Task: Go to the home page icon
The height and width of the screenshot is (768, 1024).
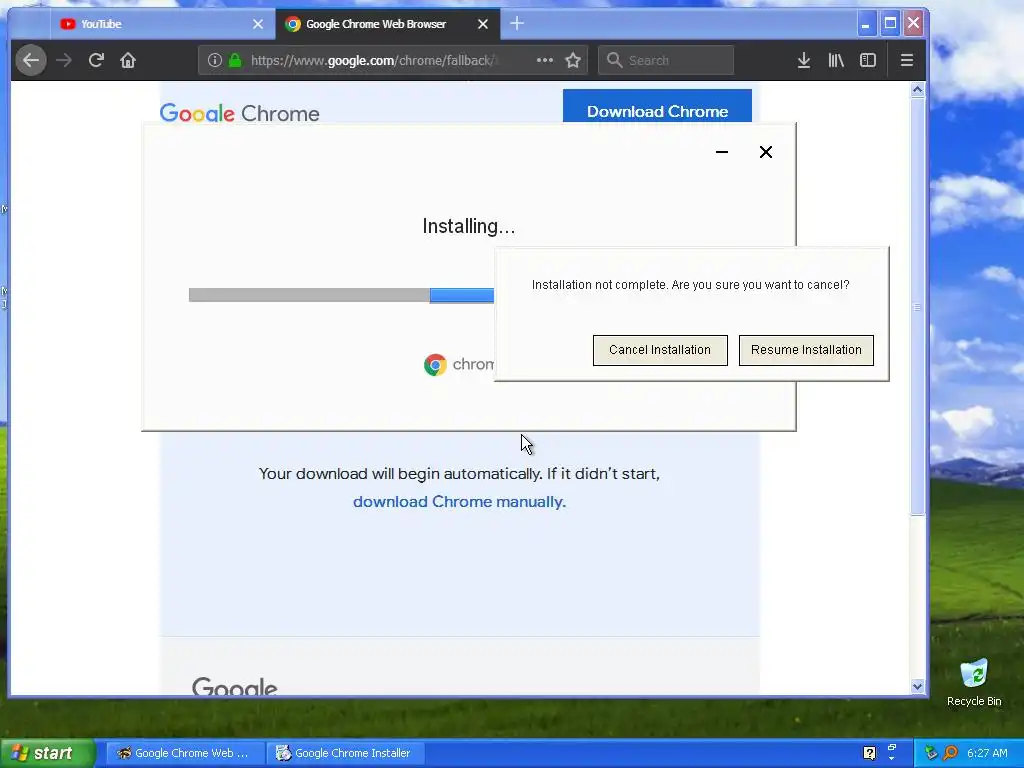Action: [128, 61]
